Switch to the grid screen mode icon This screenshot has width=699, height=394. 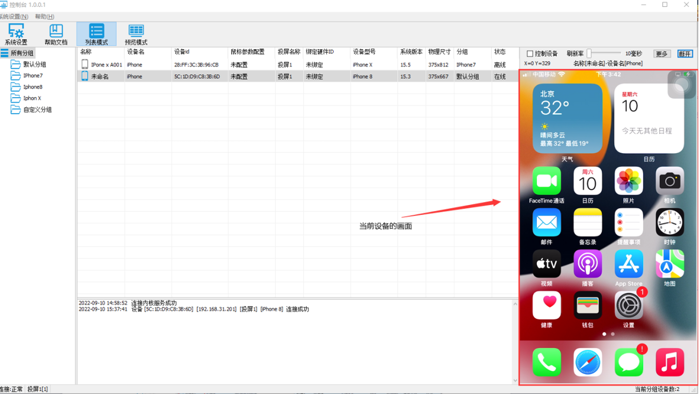click(136, 34)
